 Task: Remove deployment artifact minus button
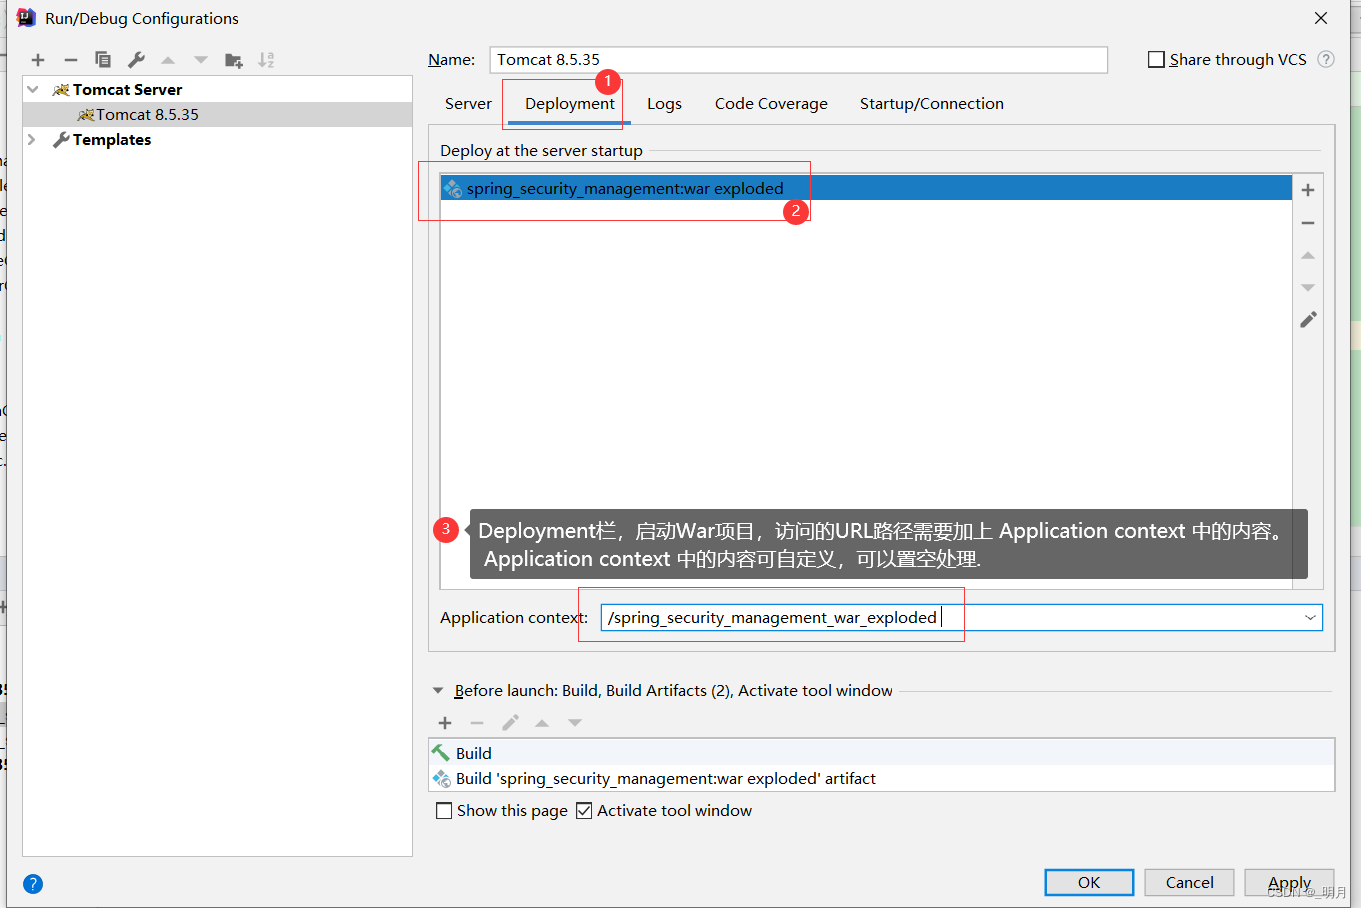point(1308,223)
